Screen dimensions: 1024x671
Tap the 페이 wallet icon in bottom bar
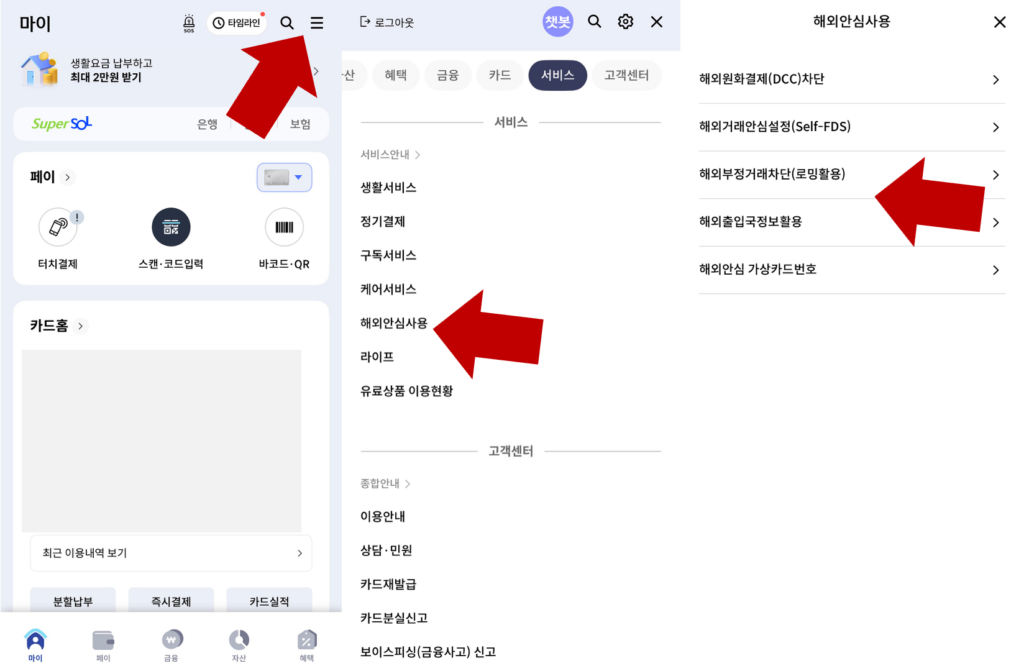point(102,645)
